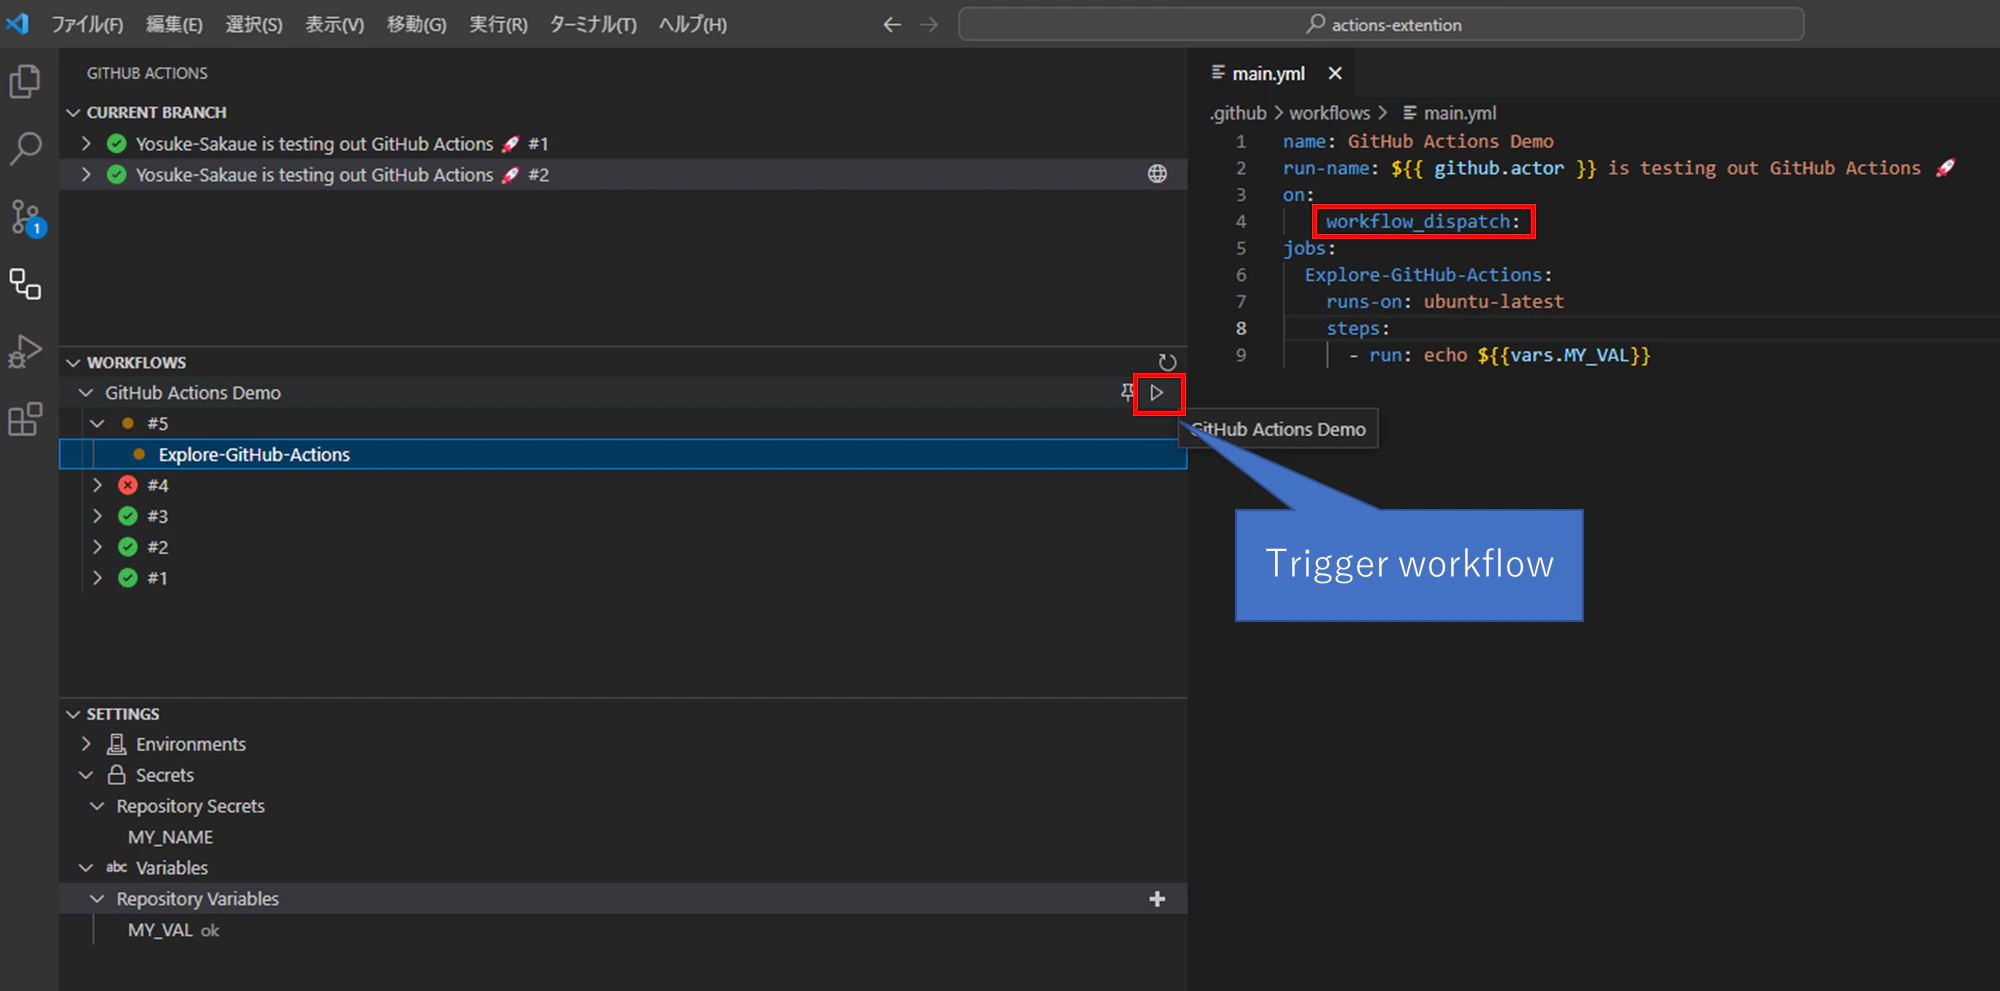Open the Extensions view
This screenshot has height=991, width=2000.
pos(25,419)
